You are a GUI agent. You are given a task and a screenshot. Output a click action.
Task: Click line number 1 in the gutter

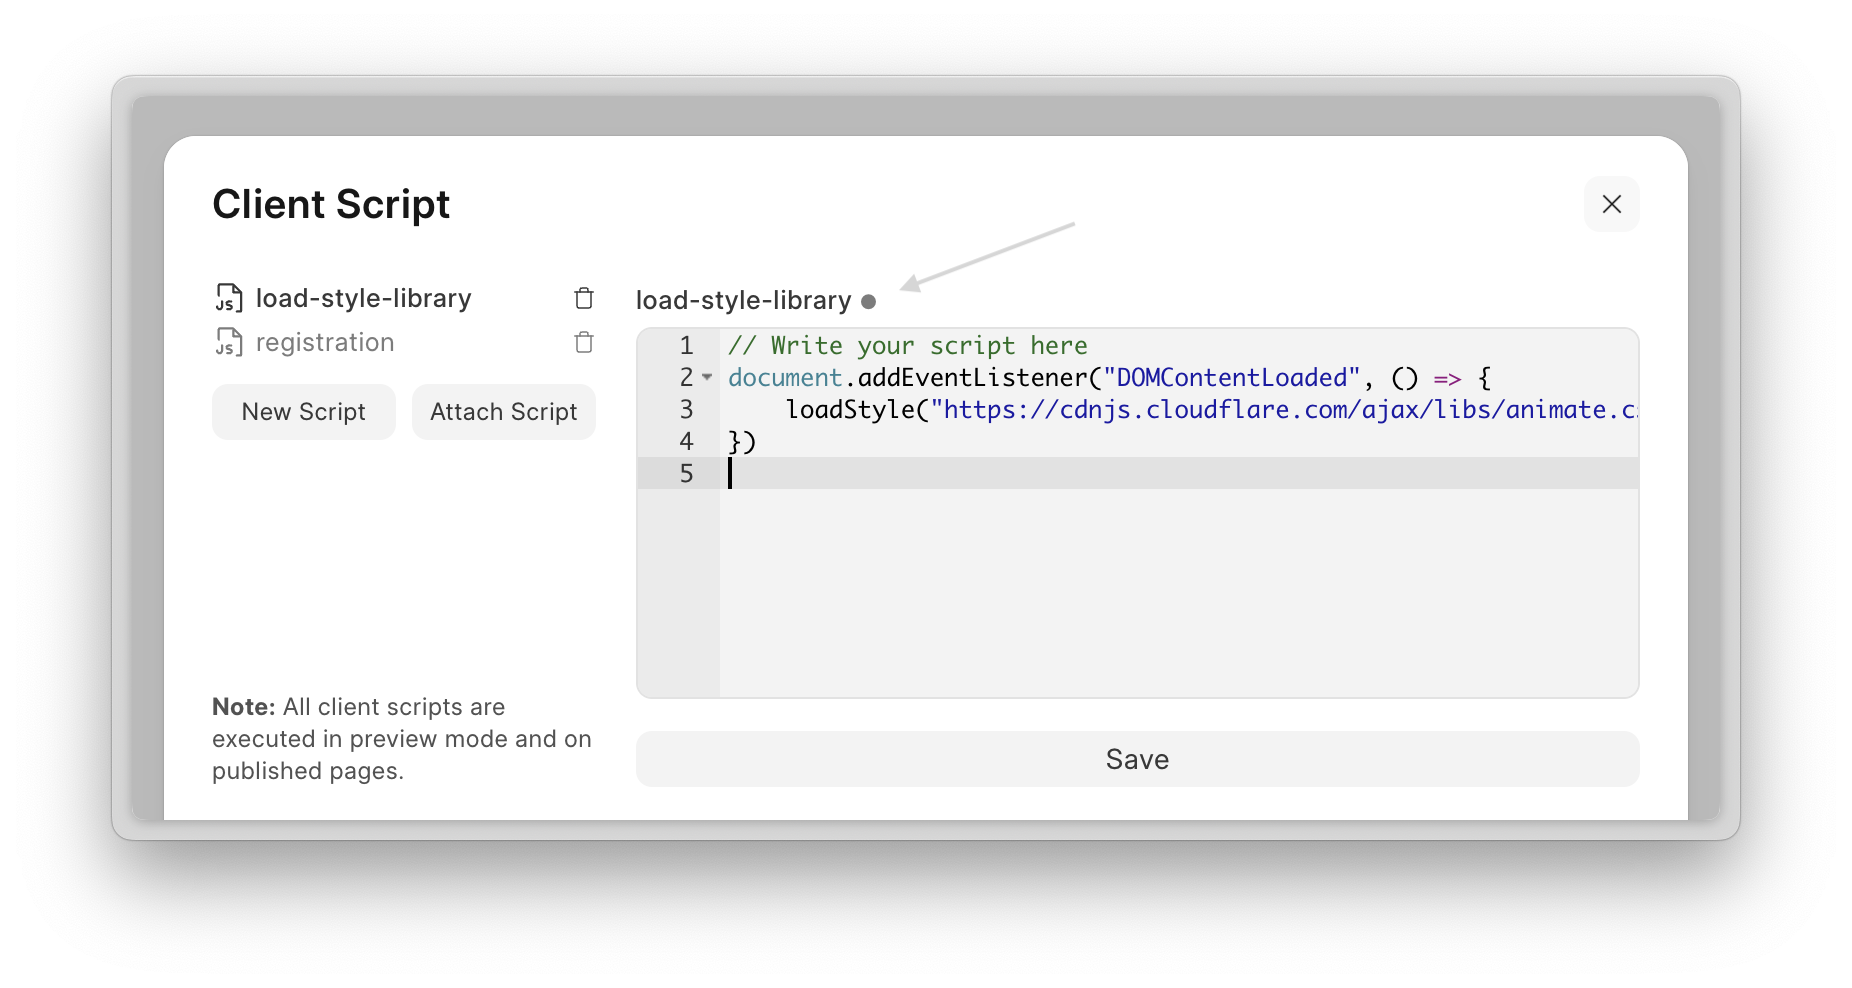pyautogui.click(x=686, y=345)
